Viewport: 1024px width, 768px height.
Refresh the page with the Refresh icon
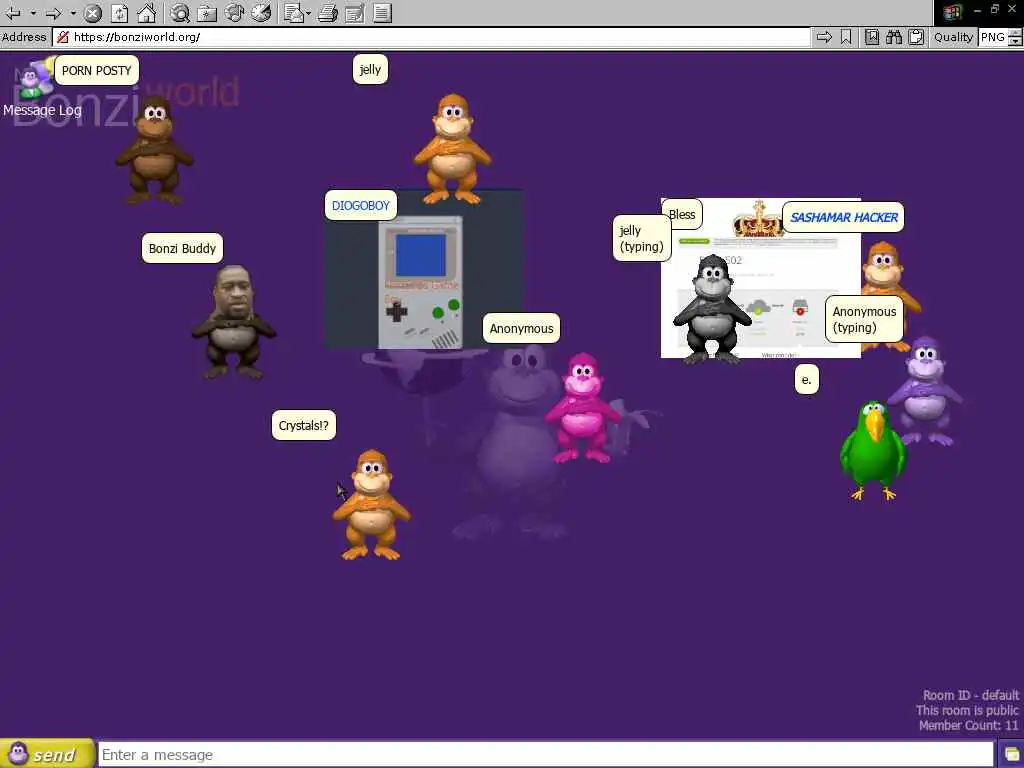pyautogui.click(x=120, y=12)
